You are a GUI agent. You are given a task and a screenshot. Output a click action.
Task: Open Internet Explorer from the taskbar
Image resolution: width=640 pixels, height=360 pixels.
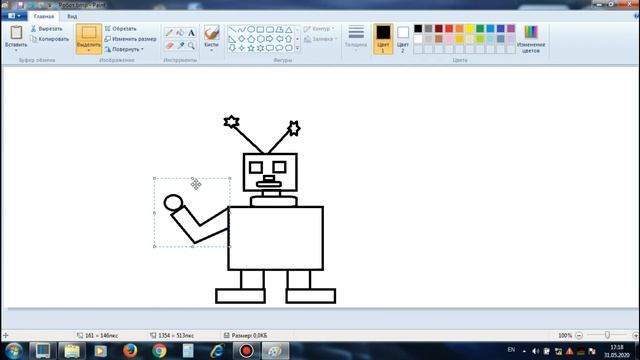(x=217, y=351)
